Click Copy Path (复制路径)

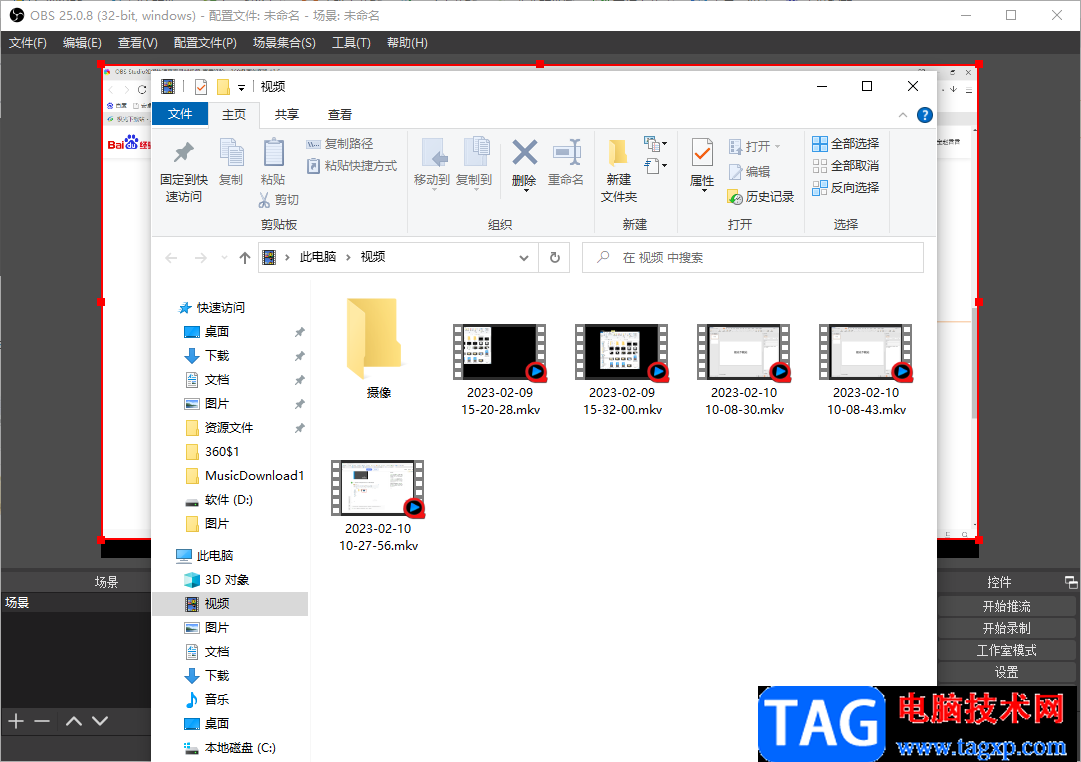click(339, 143)
